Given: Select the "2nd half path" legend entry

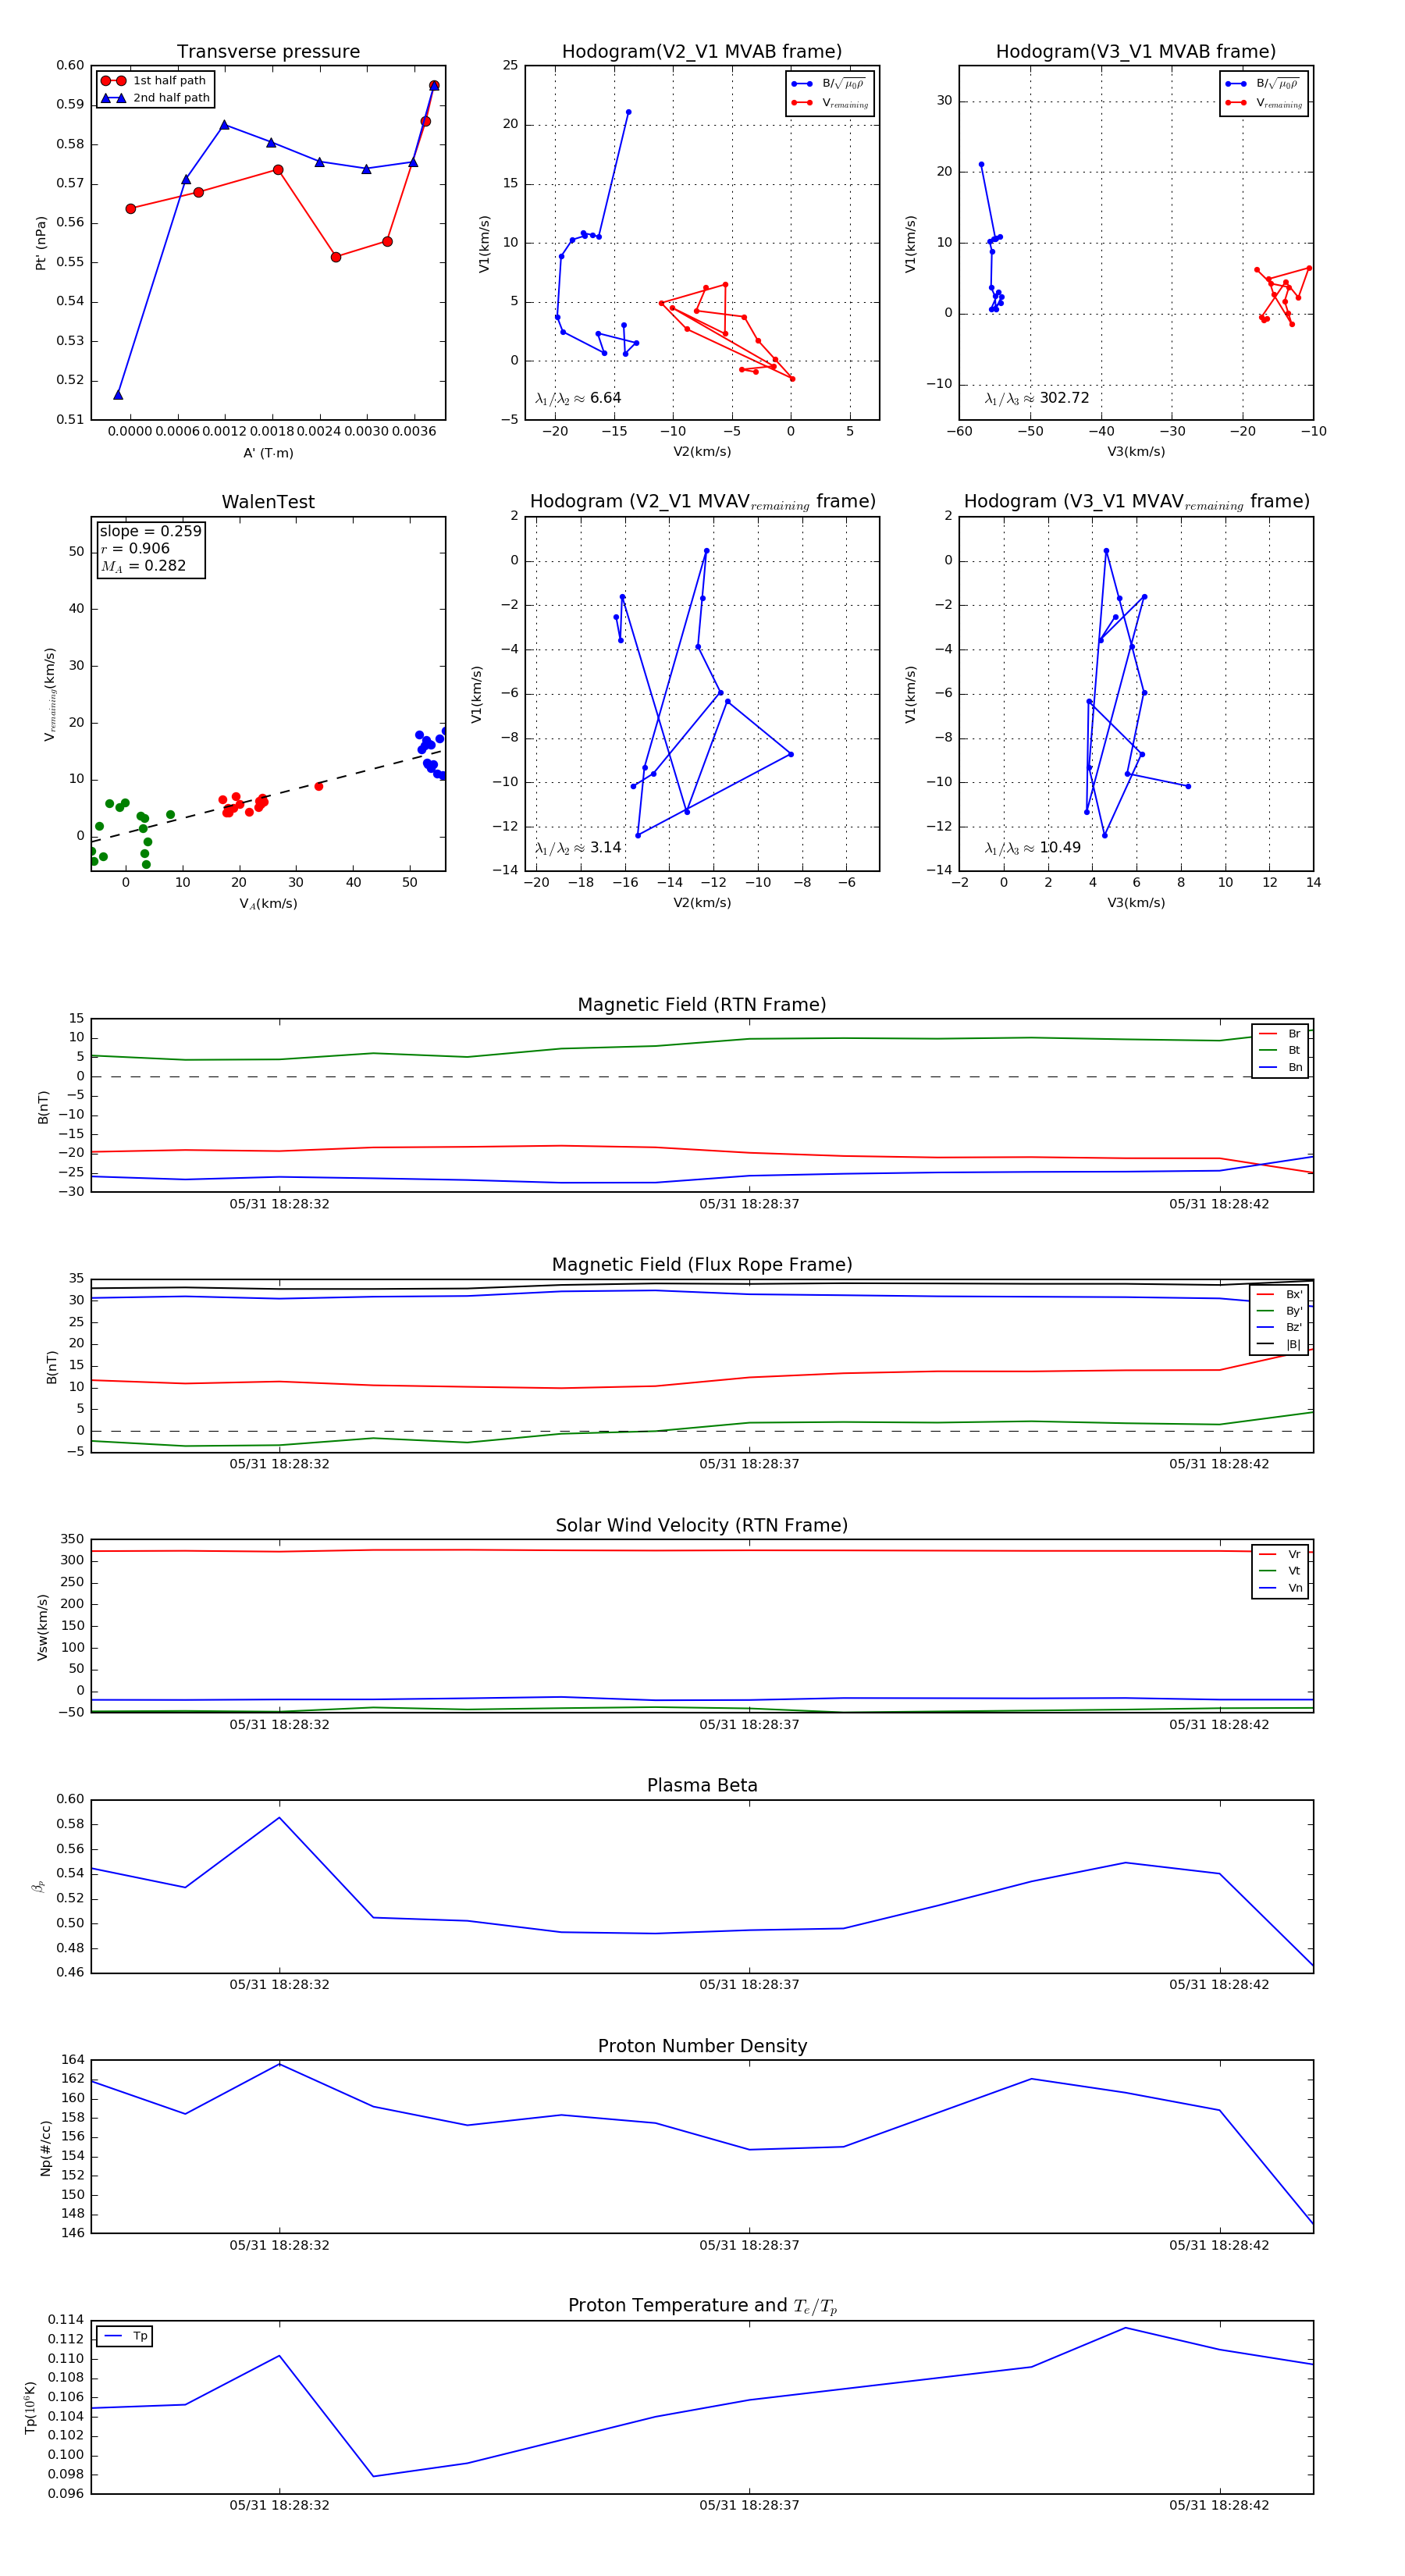Looking at the screenshot, I should [154, 98].
